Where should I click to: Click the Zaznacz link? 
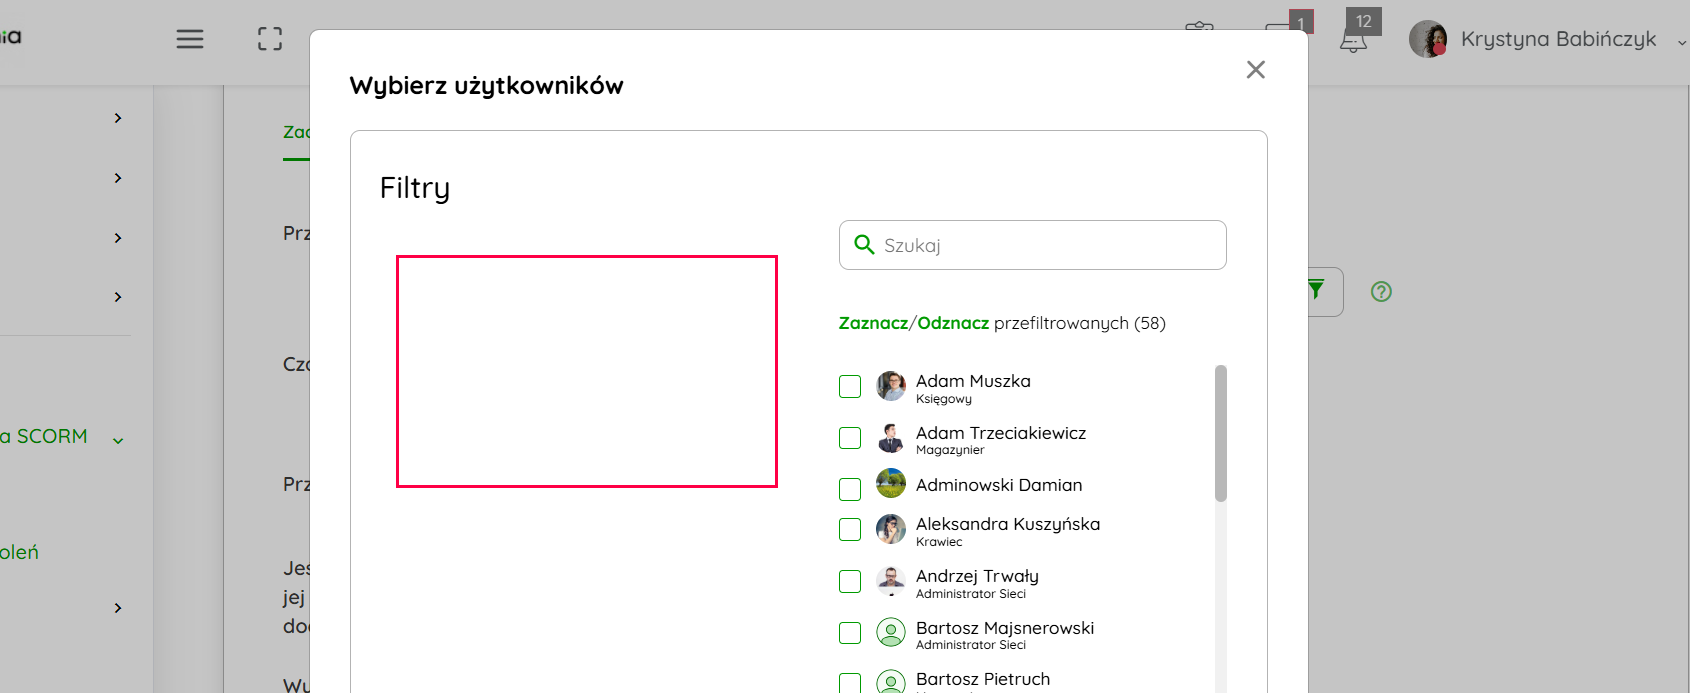872,323
